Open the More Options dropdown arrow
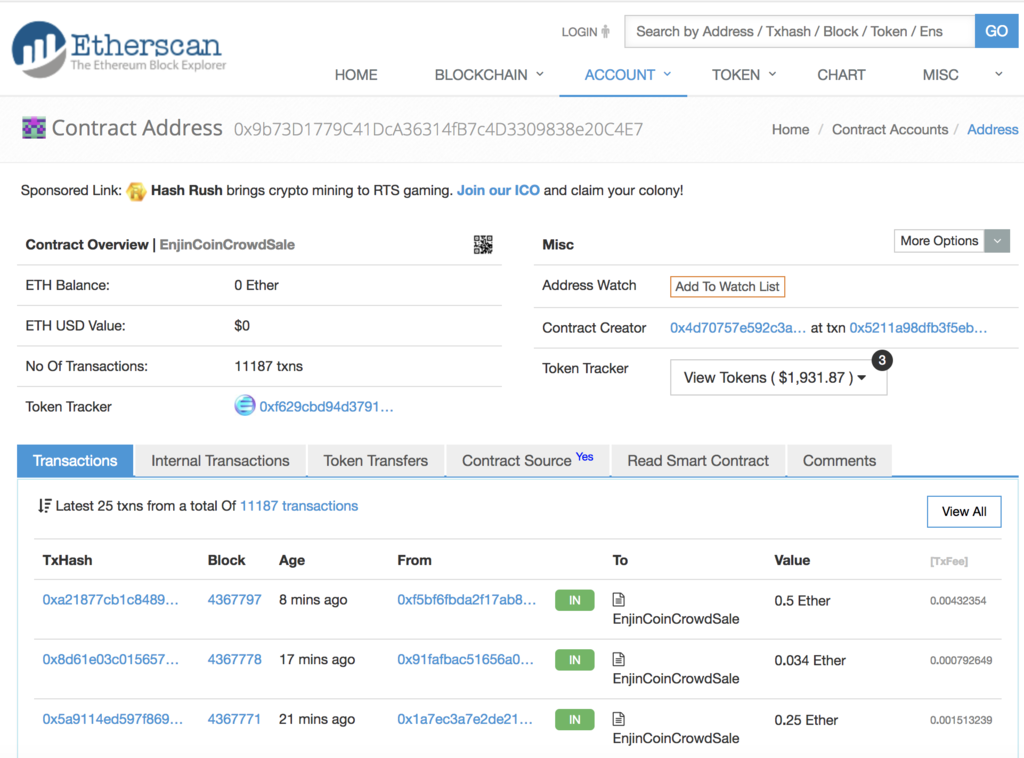 click(997, 241)
